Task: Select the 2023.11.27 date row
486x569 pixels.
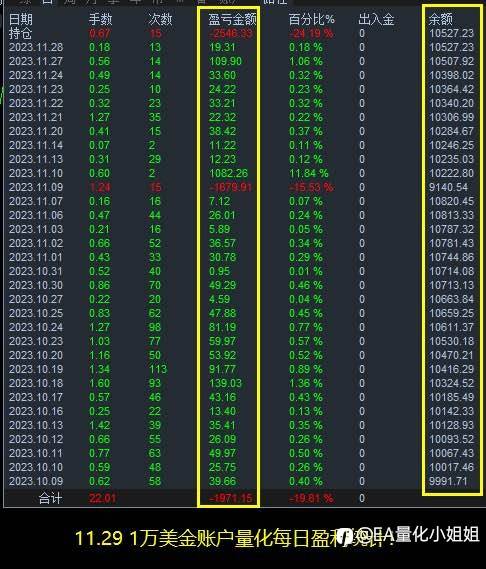Action: click(x=36, y=61)
